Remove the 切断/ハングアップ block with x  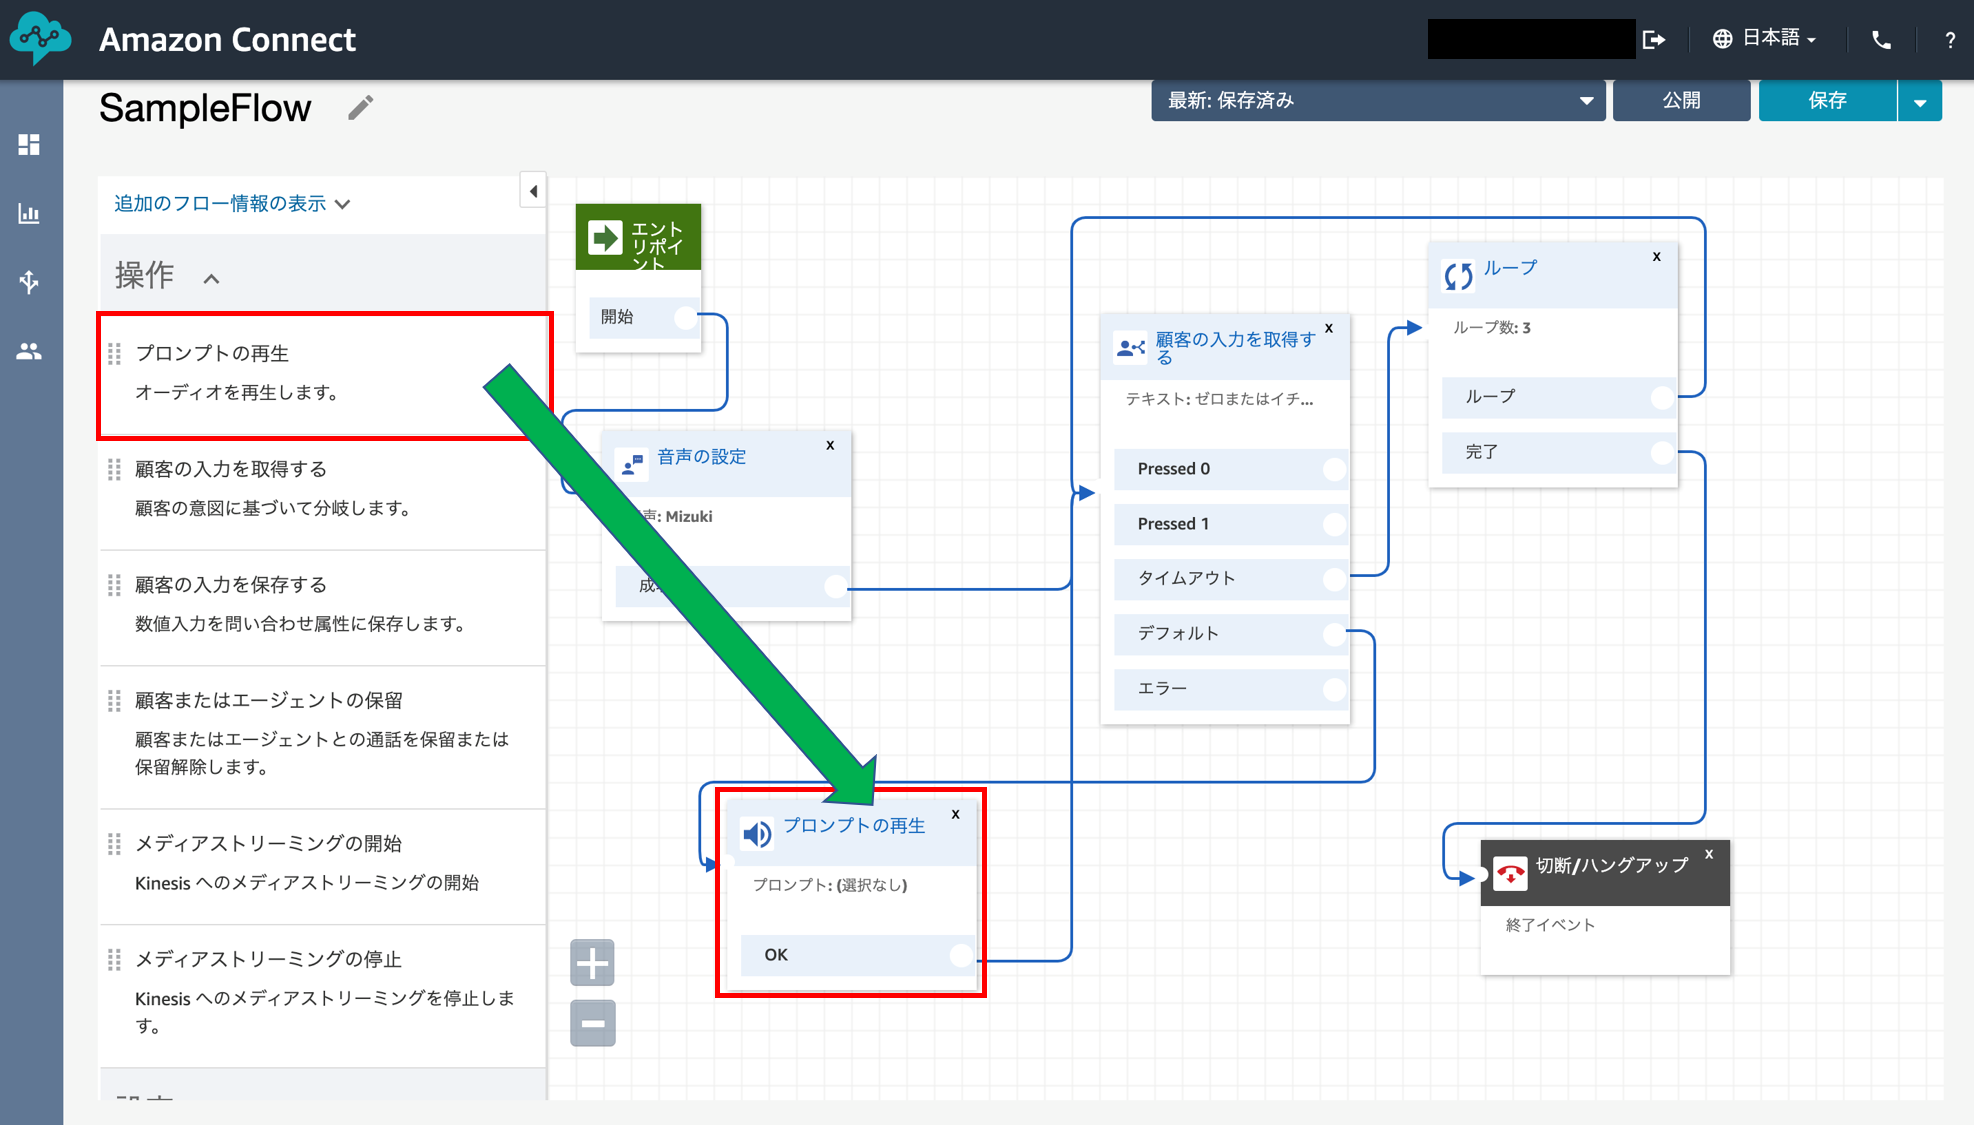(1710, 854)
